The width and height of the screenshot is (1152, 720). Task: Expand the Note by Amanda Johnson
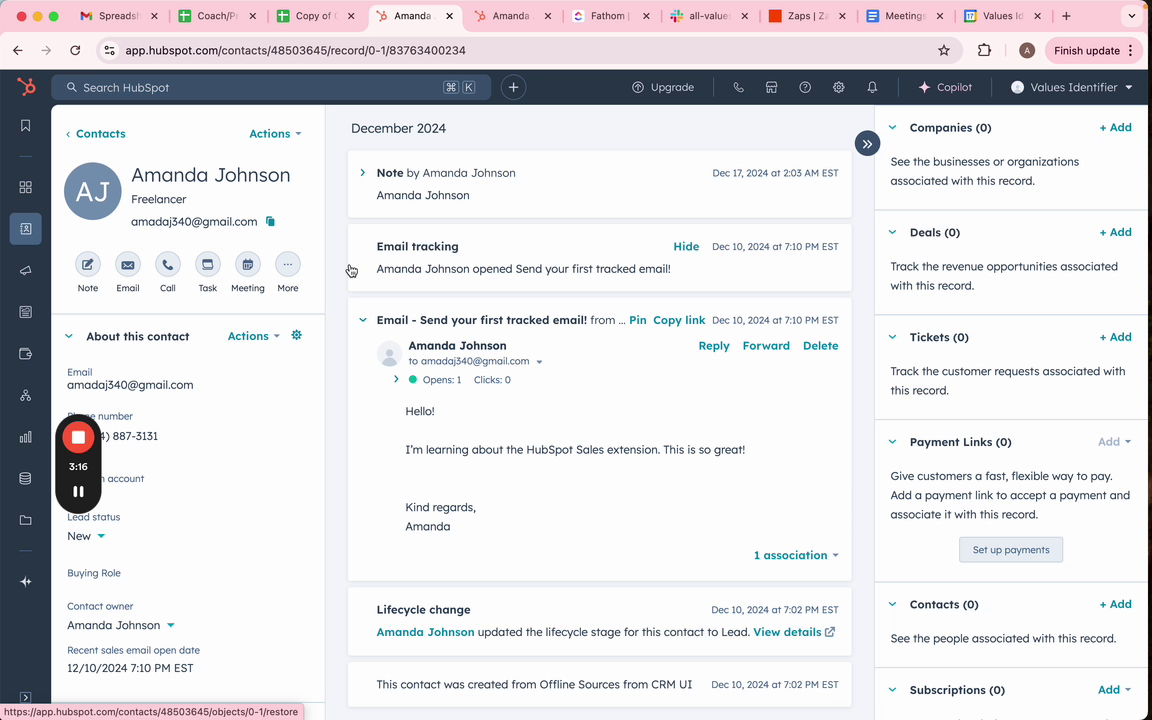[x=363, y=173]
